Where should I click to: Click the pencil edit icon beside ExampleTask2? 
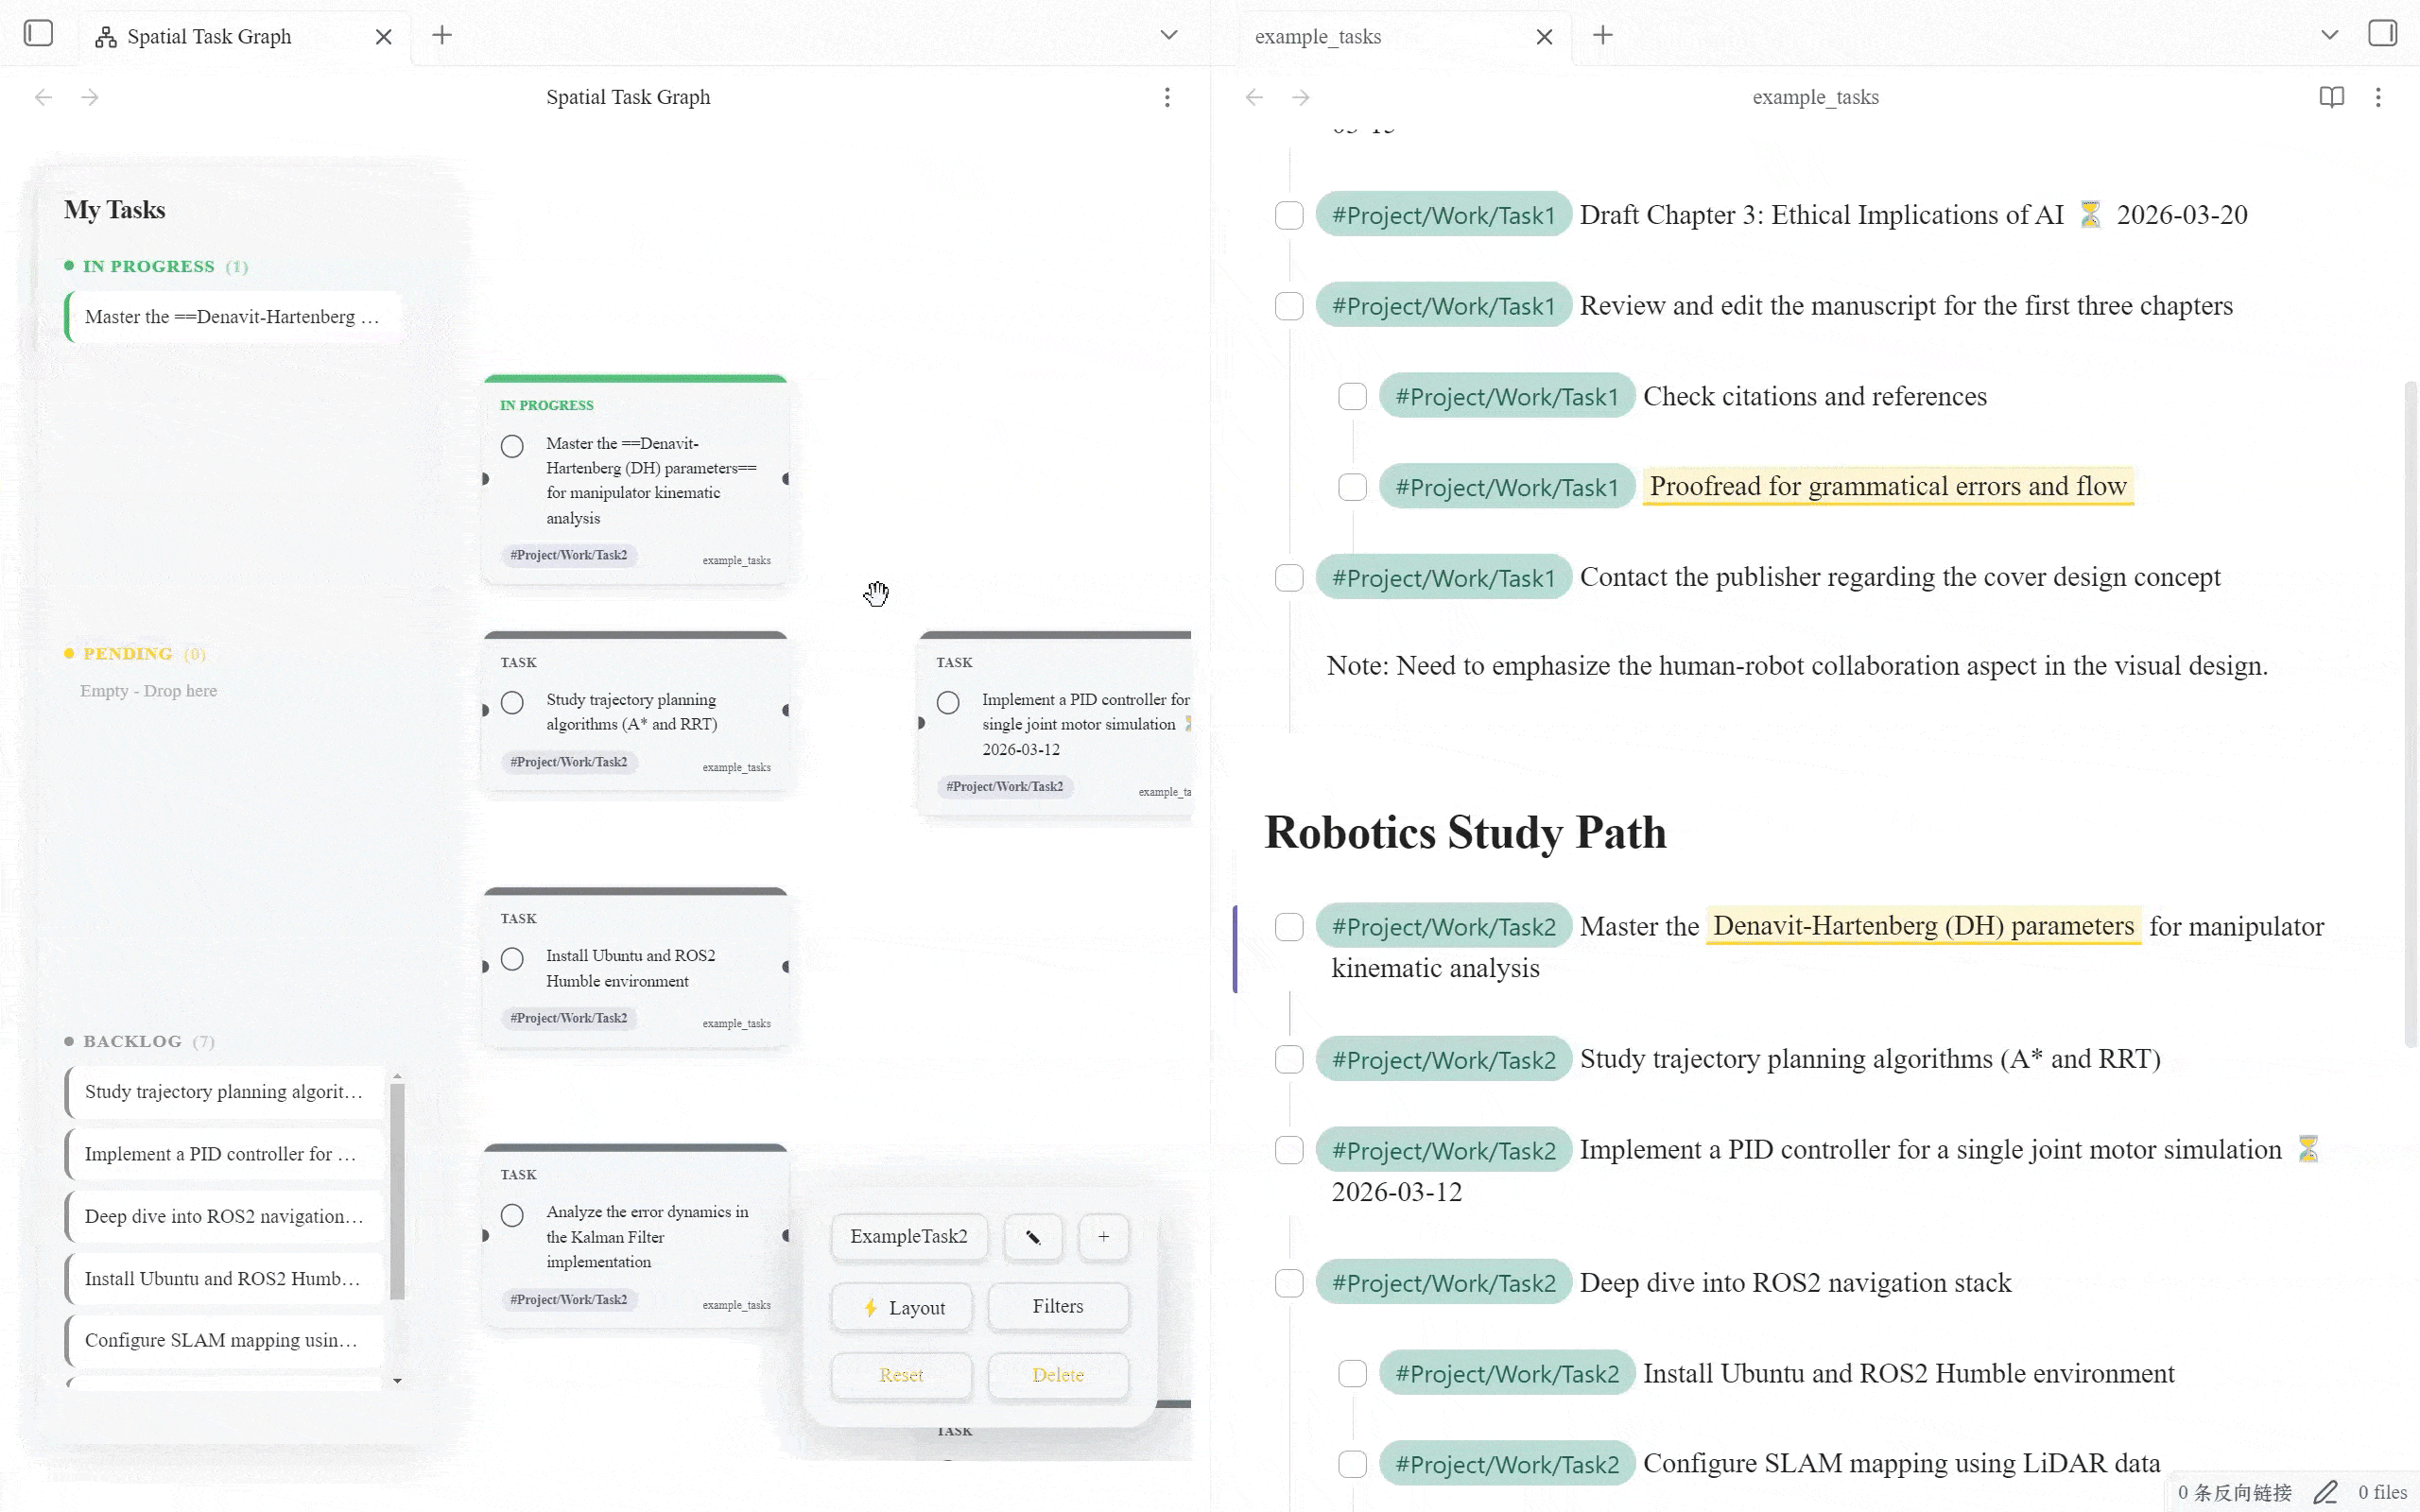tap(1033, 1237)
